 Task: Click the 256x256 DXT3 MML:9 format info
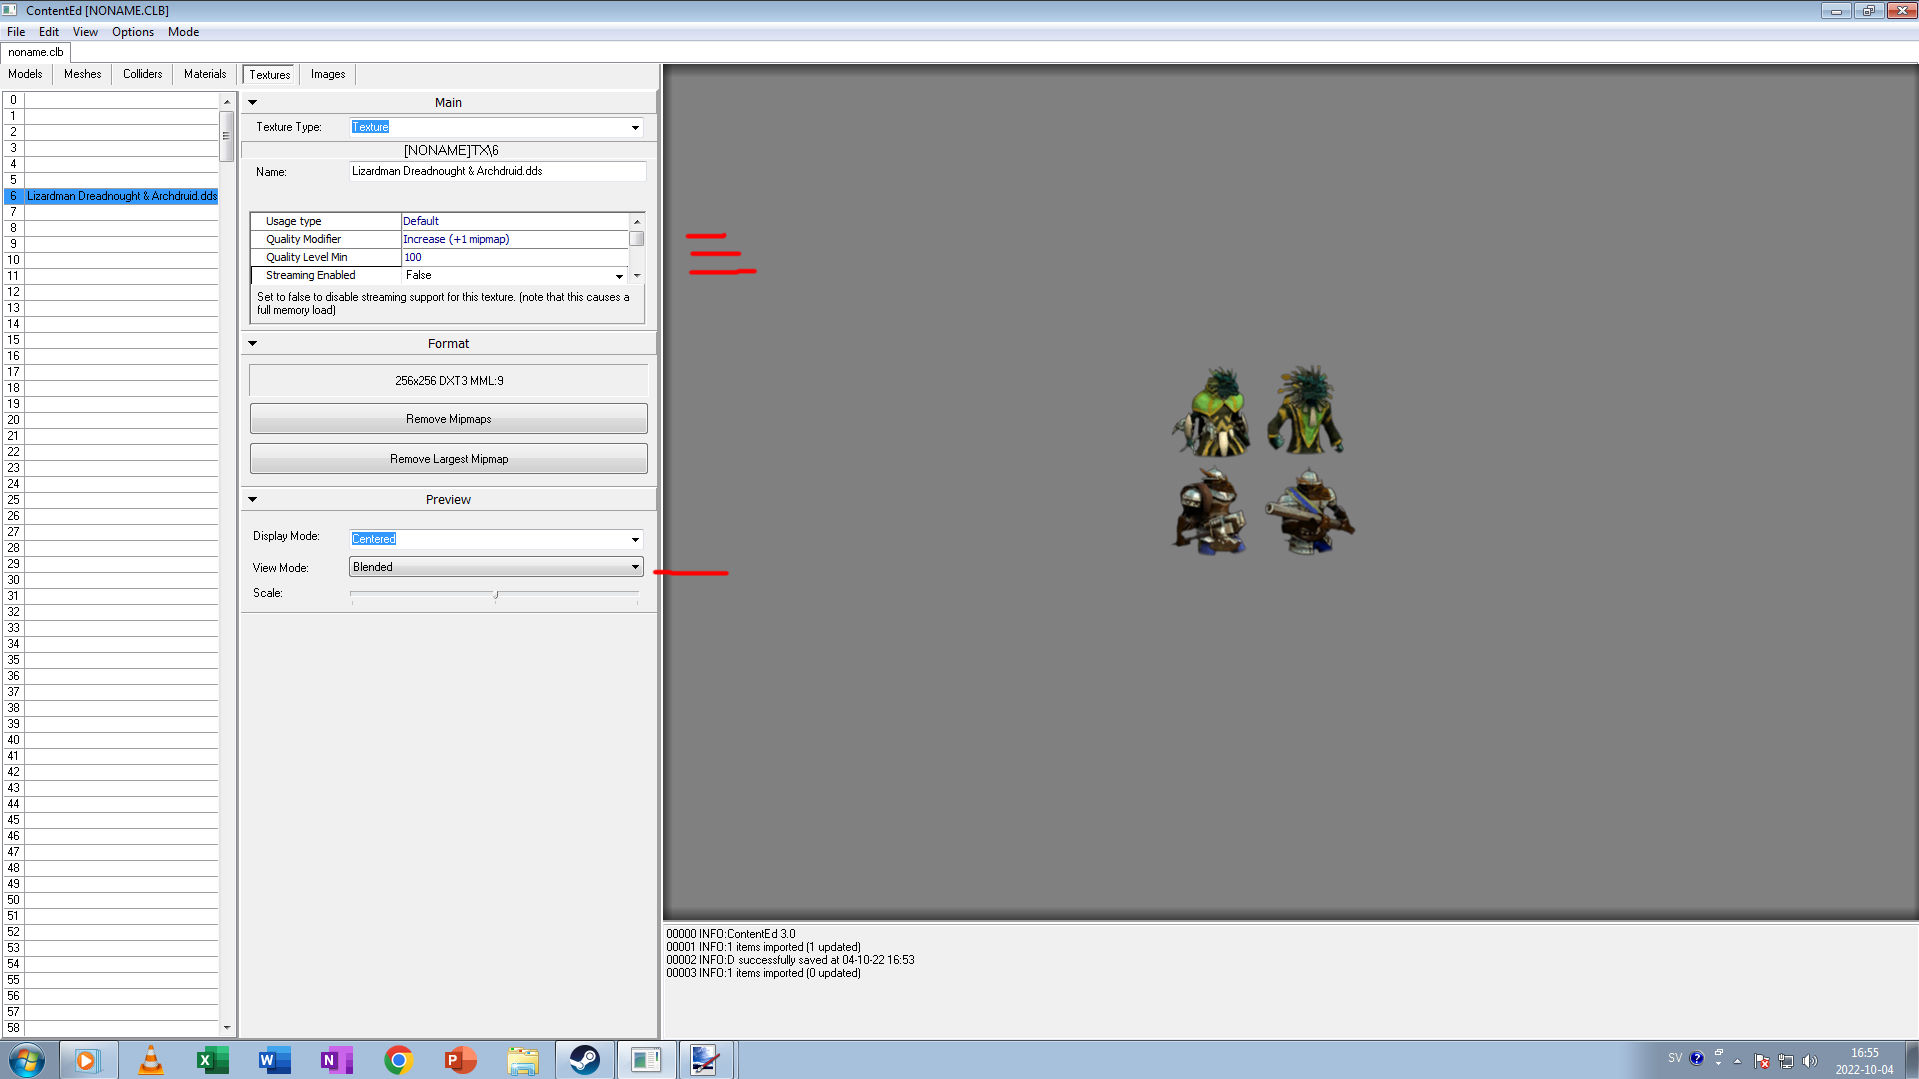[x=449, y=381]
